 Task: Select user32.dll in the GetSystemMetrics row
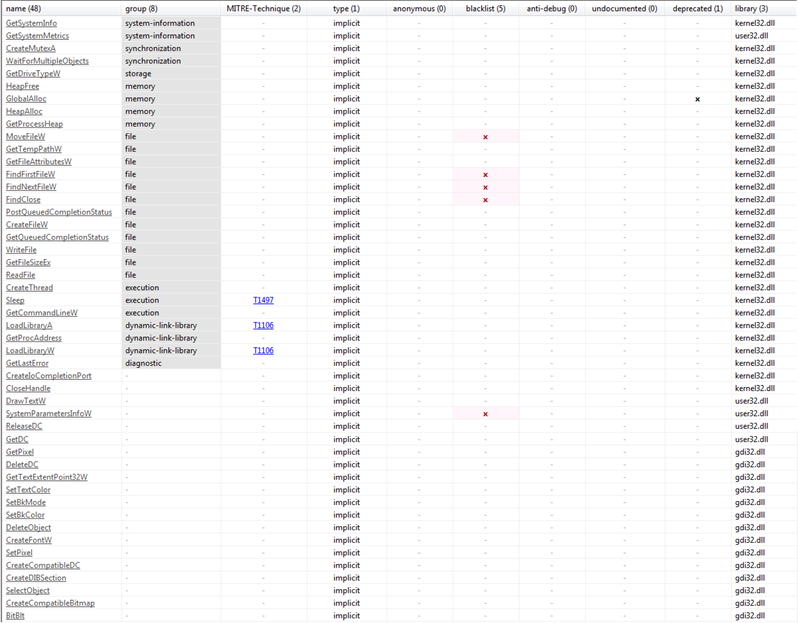point(751,36)
